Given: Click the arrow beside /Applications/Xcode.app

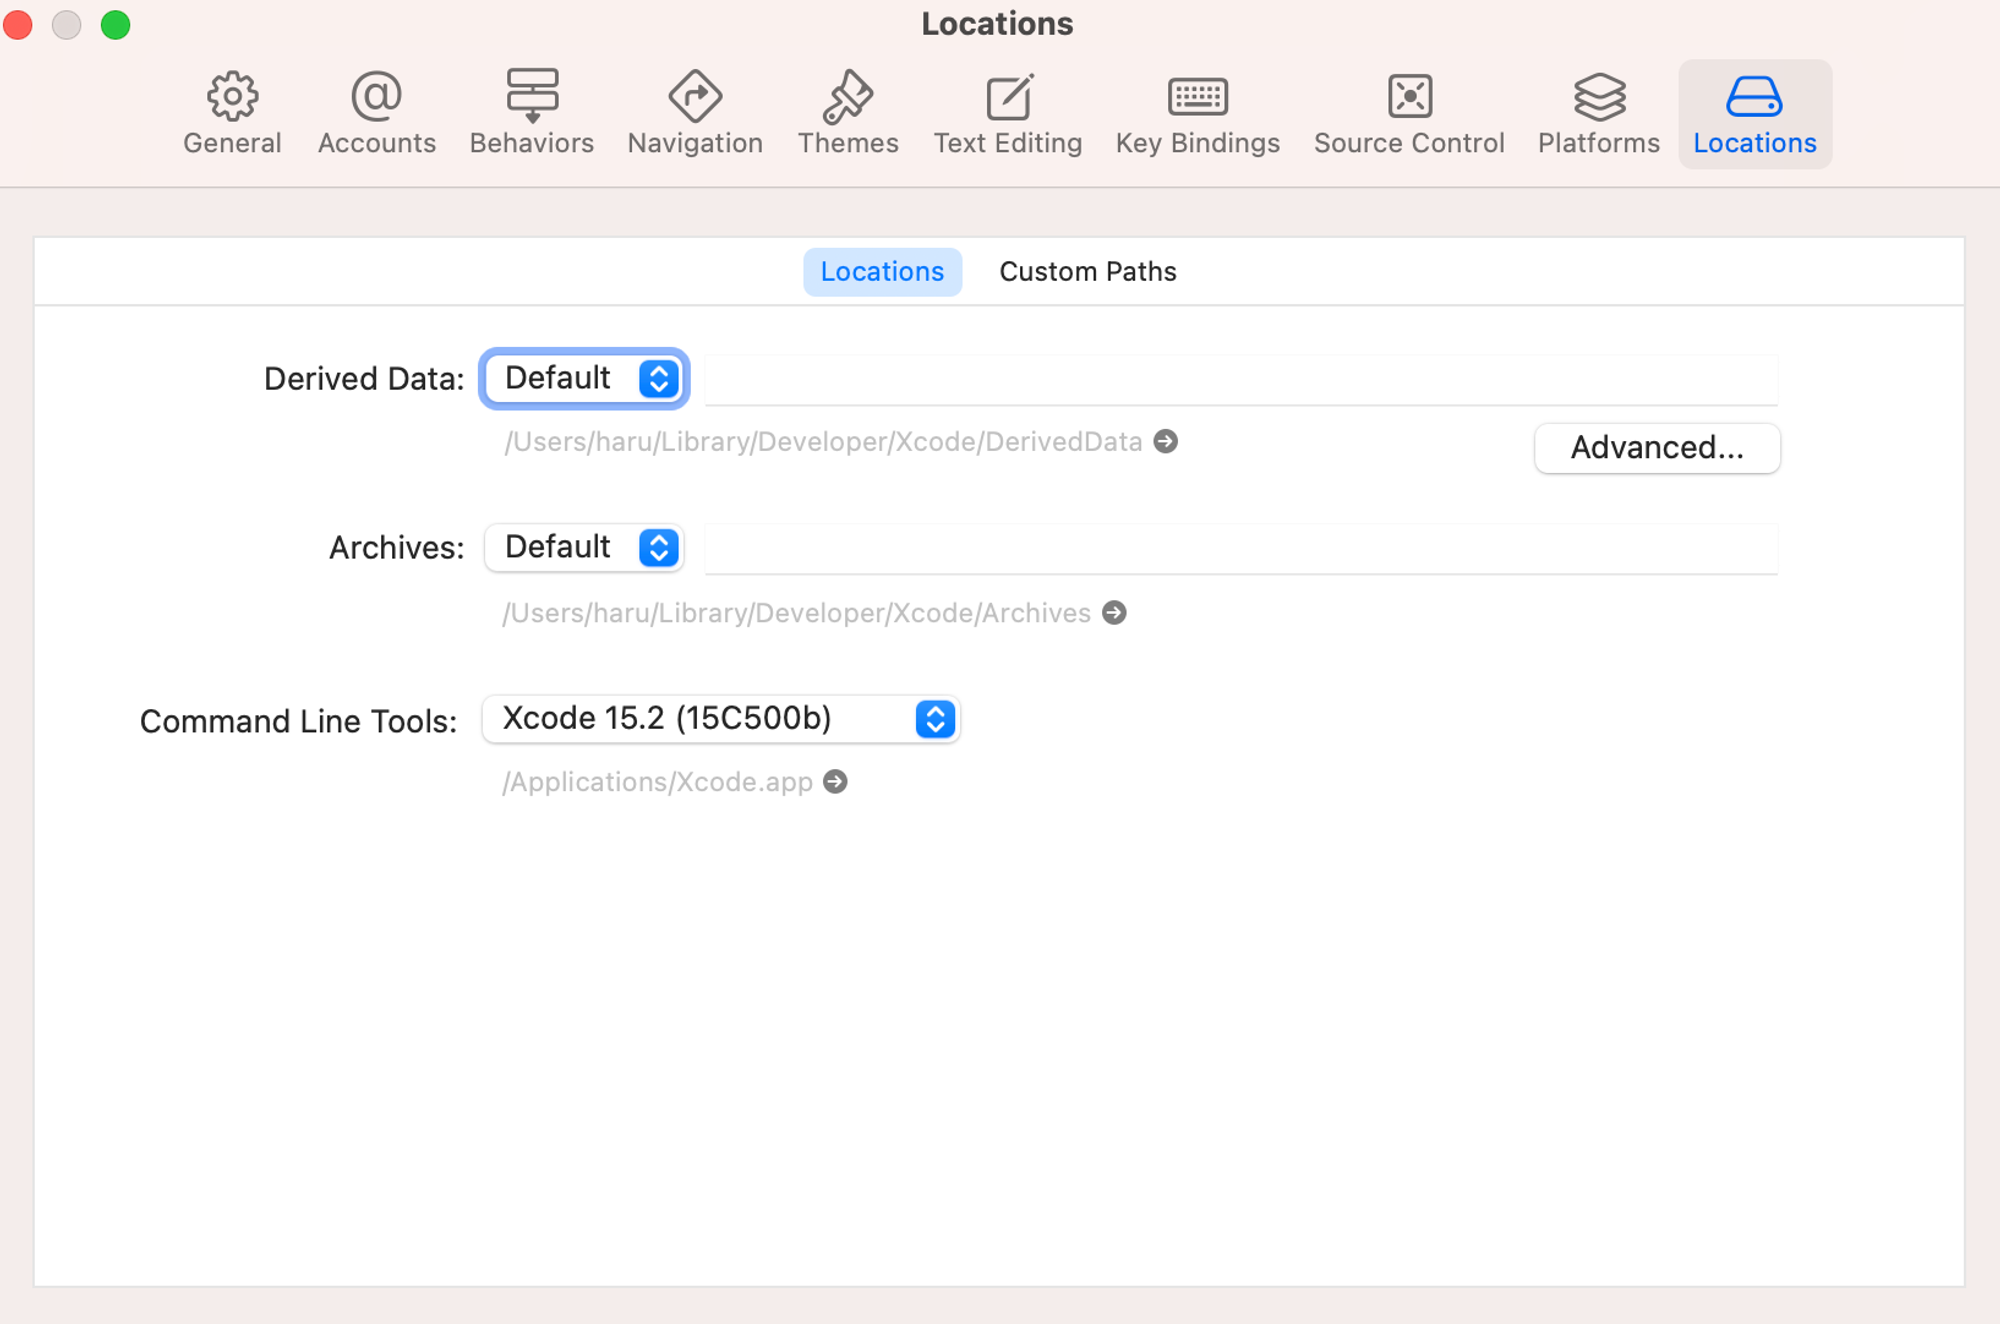Looking at the screenshot, I should 835,781.
